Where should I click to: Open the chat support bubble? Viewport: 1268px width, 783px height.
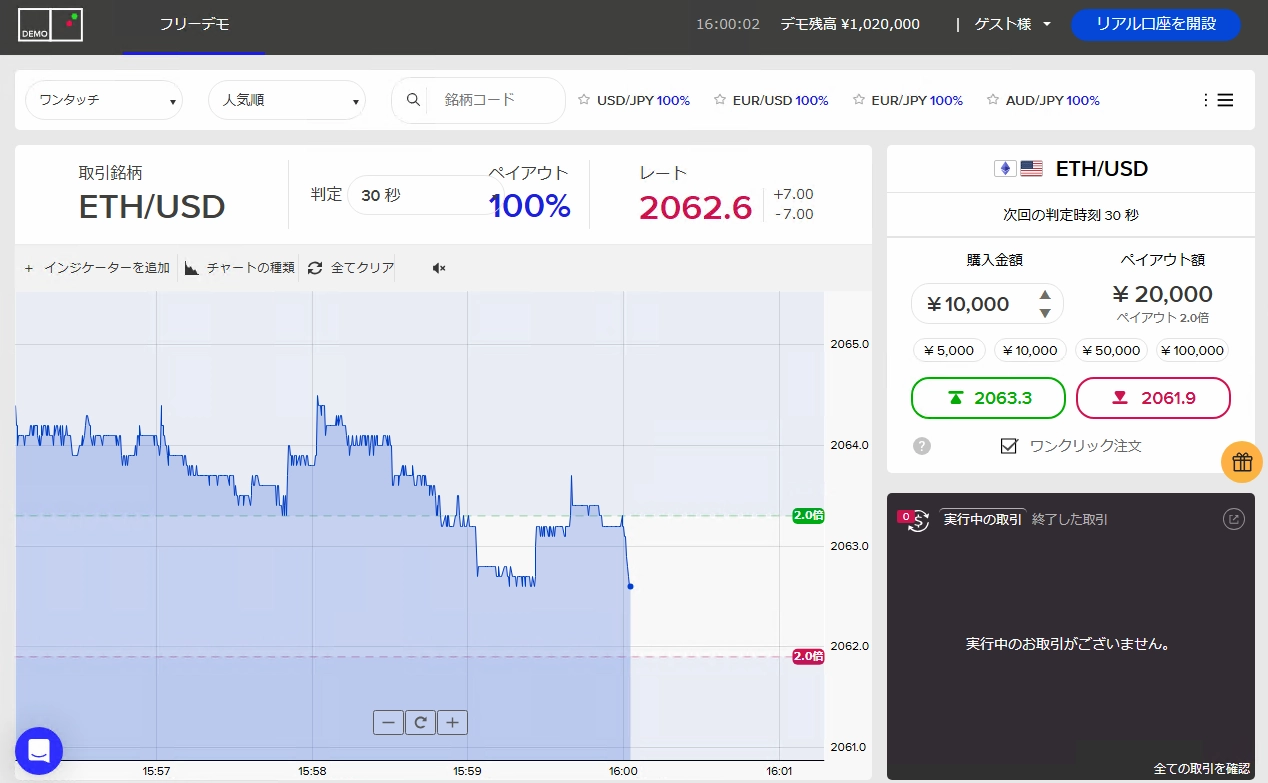coord(39,751)
